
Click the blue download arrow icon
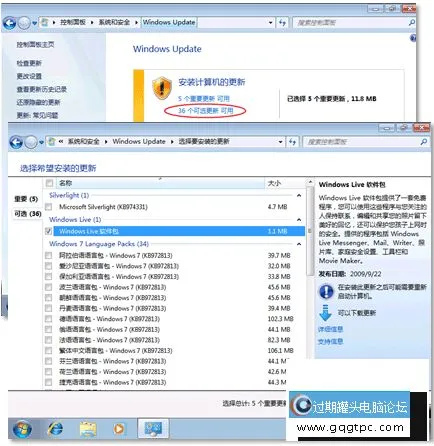click(x=325, y=312)
